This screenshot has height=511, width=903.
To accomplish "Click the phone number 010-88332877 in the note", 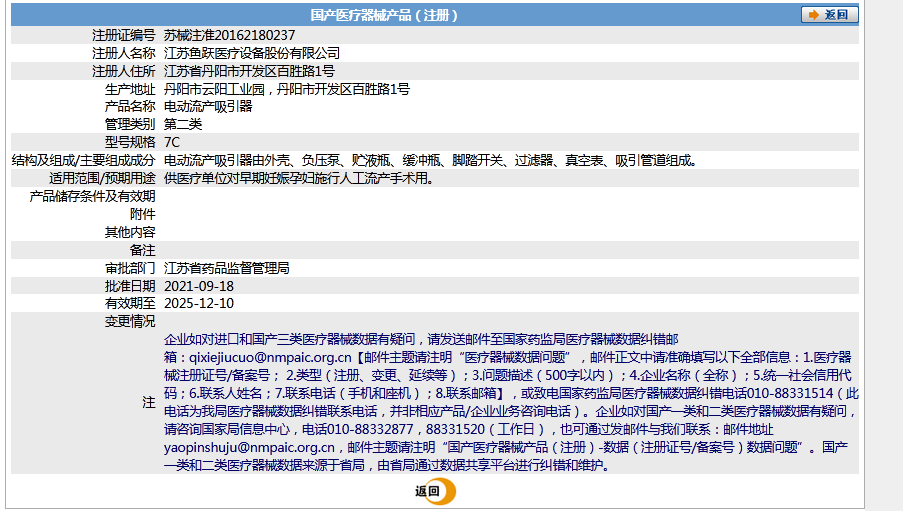I will (370, 430).
